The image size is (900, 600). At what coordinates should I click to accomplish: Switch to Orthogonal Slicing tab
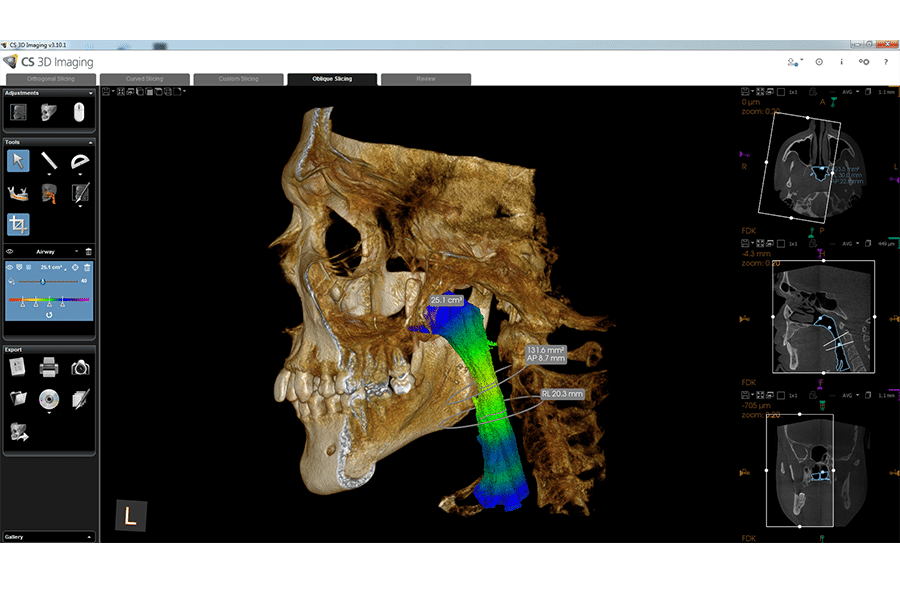[51, 79]
